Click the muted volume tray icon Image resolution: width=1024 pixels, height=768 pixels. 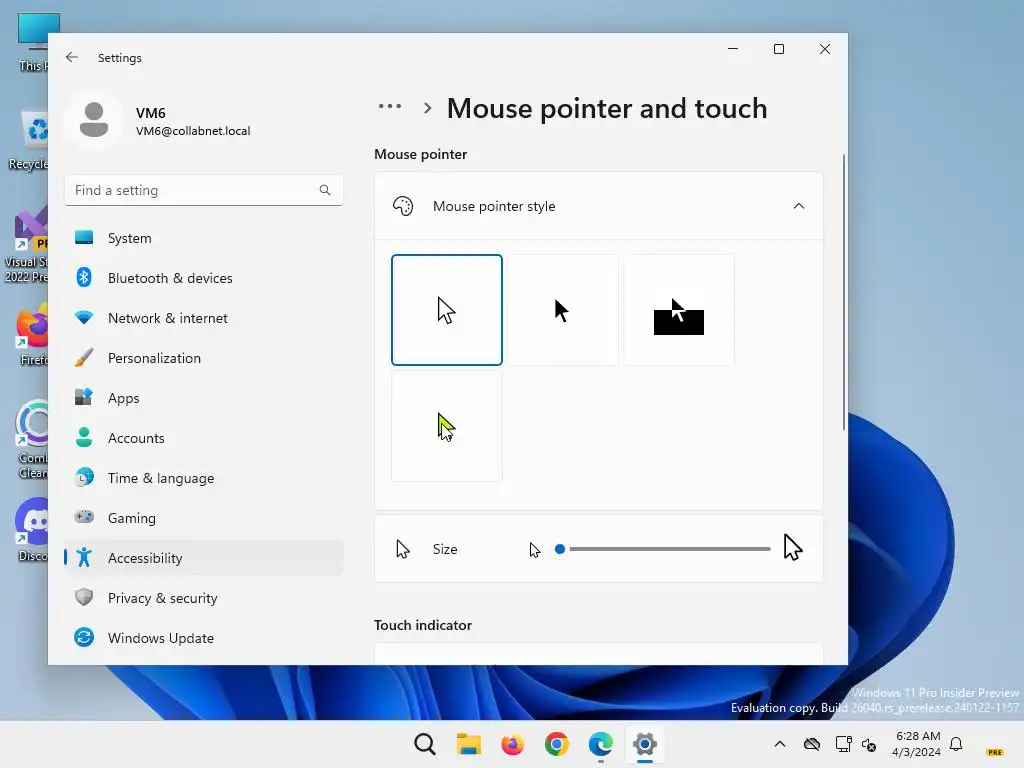click(x=869, y=744)
